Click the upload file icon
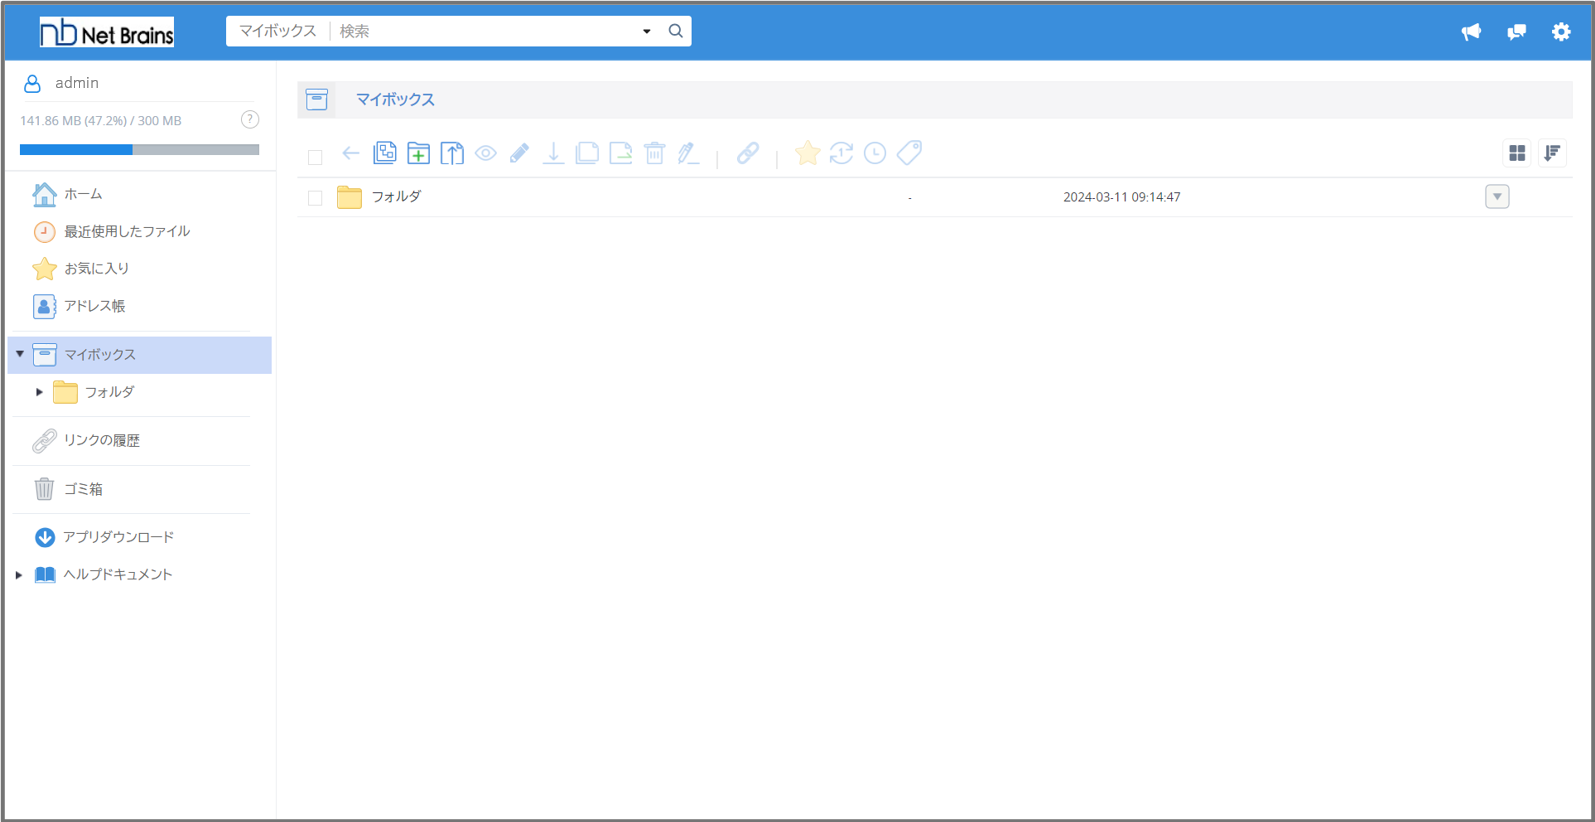Screen dimensions: 1595x822 tap(452, 153)
